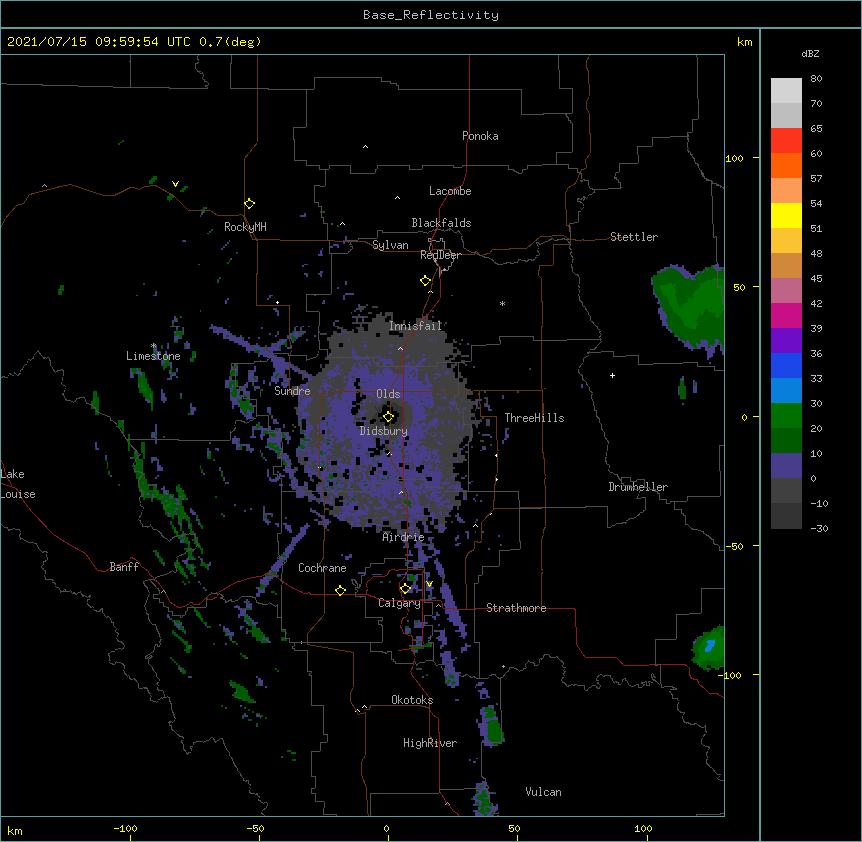Click the Didsbury town label
Screen dimensions: 862x842
pos(384,431)
